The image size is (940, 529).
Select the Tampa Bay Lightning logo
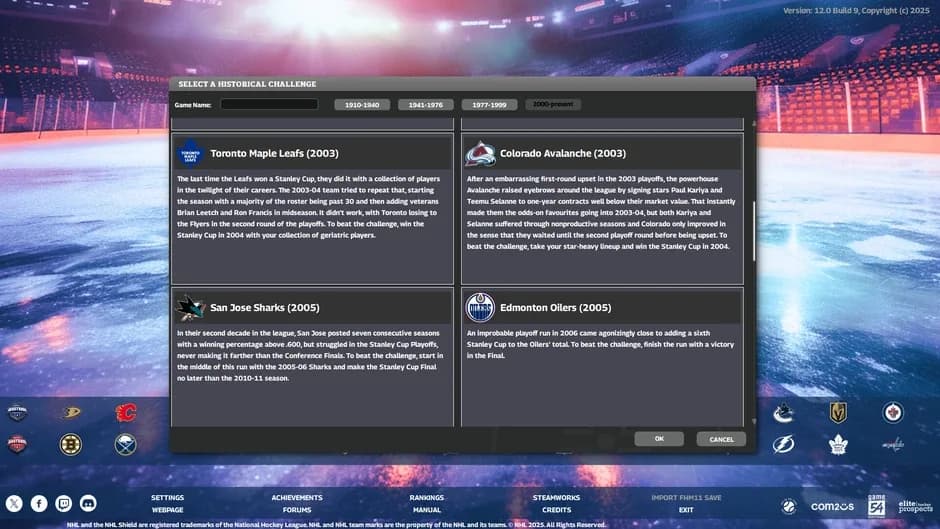(783, 444)
